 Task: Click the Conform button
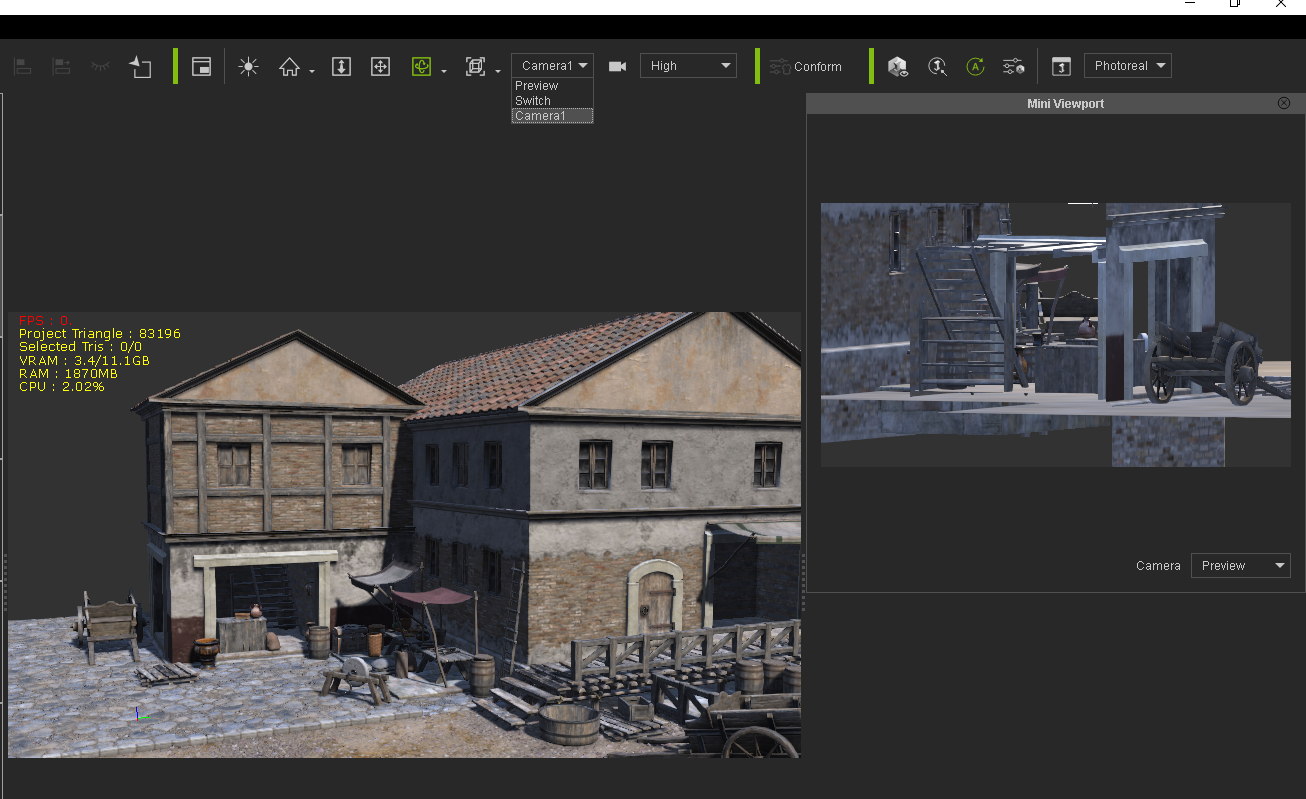(x=806, y=67)
